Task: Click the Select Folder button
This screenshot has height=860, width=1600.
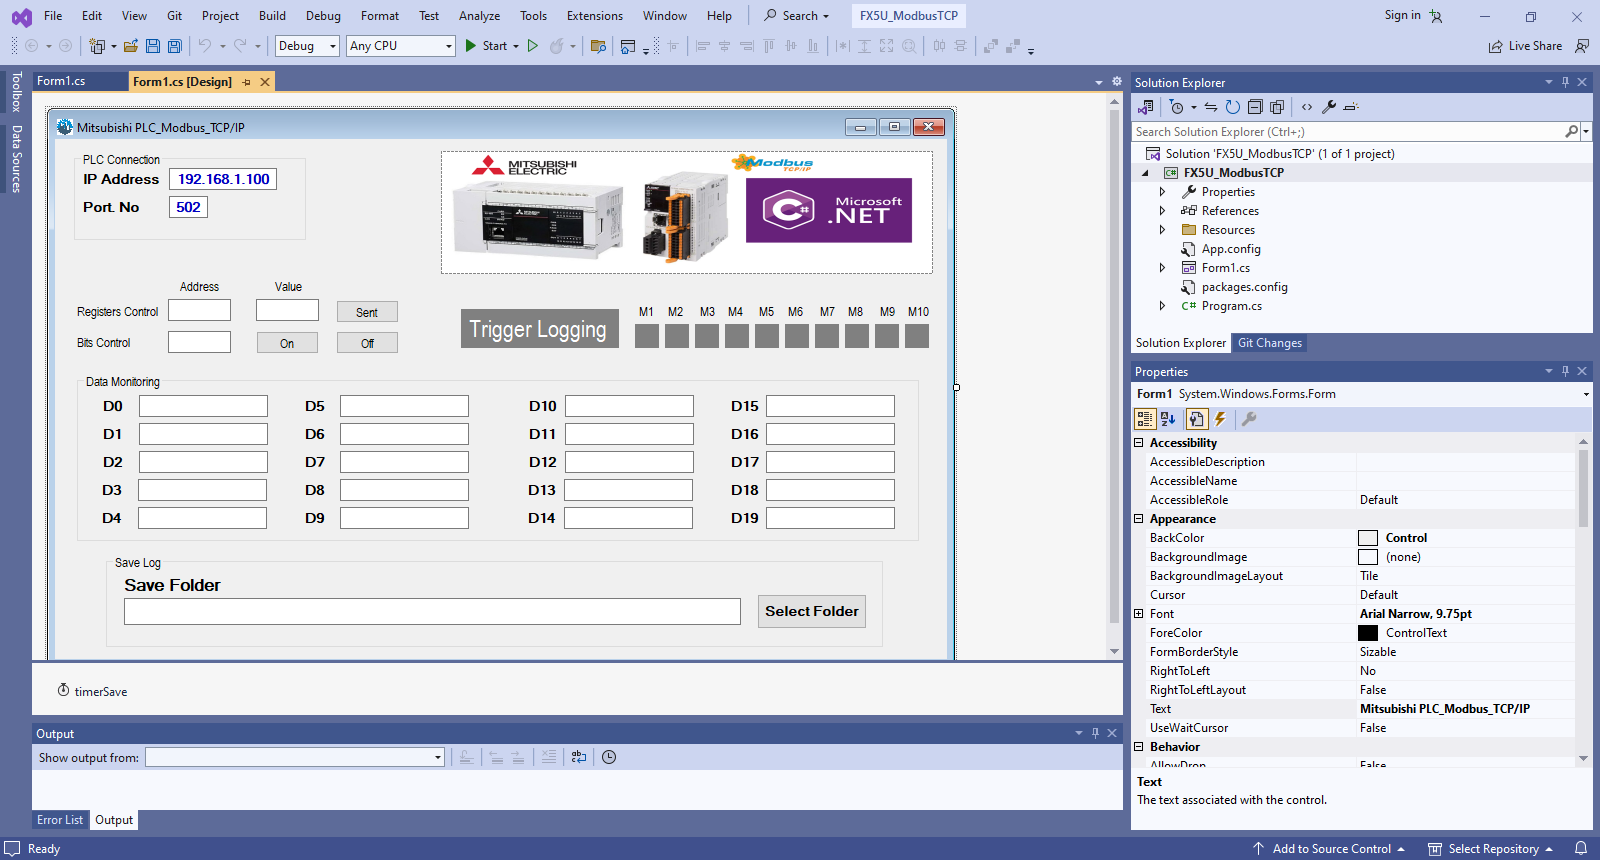Action: pos(811,611)
